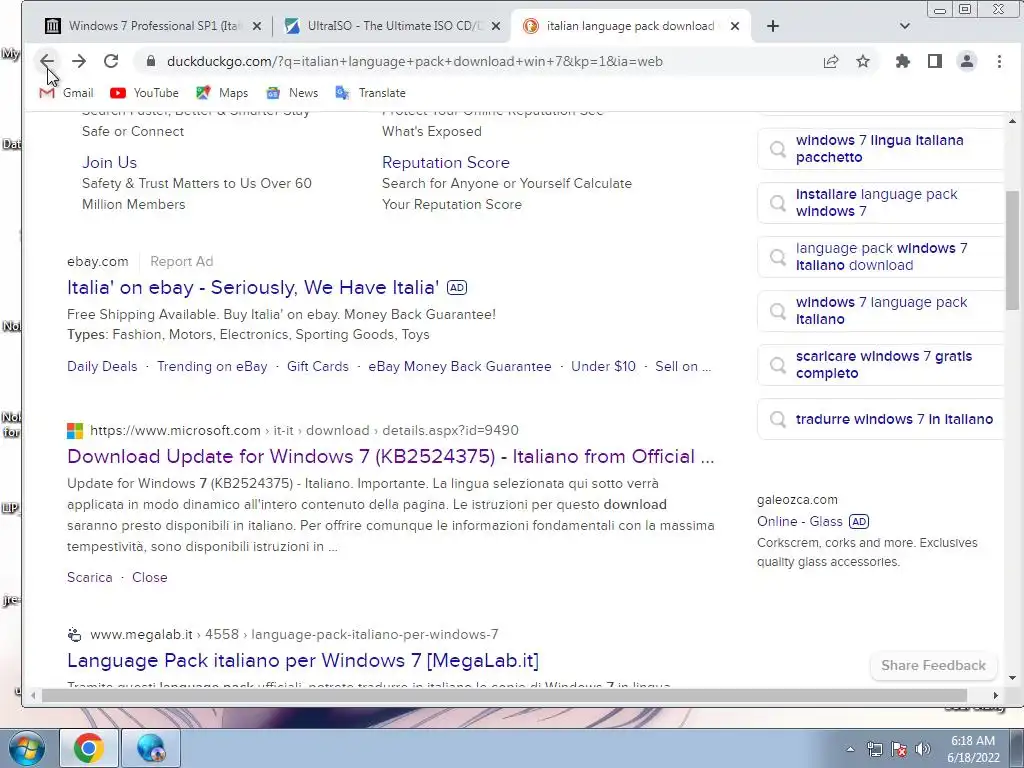Select suggestion windows 7 language pack italiano
This screenshot has height=768, width=1024.
(880, 311)
